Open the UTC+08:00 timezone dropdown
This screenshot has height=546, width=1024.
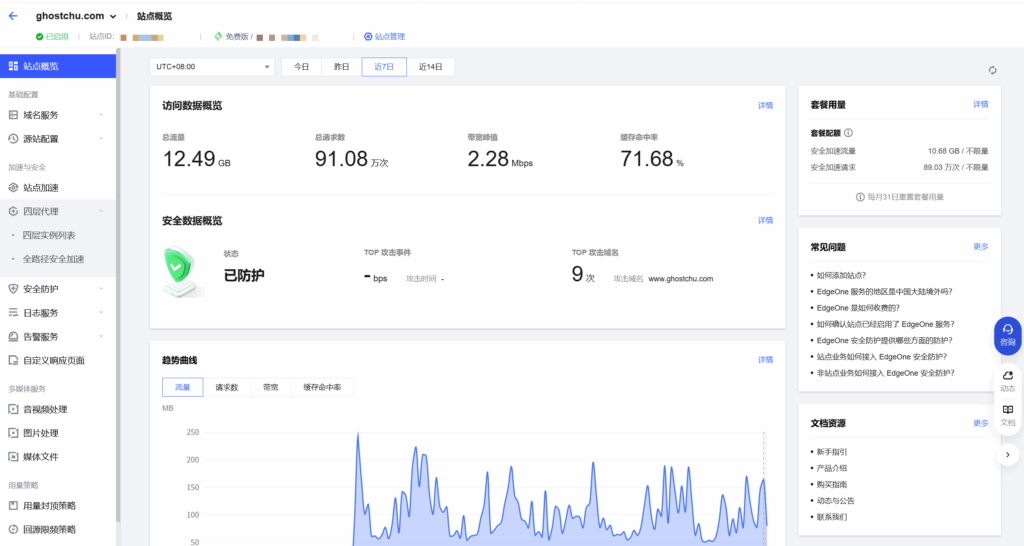[212, 67]
